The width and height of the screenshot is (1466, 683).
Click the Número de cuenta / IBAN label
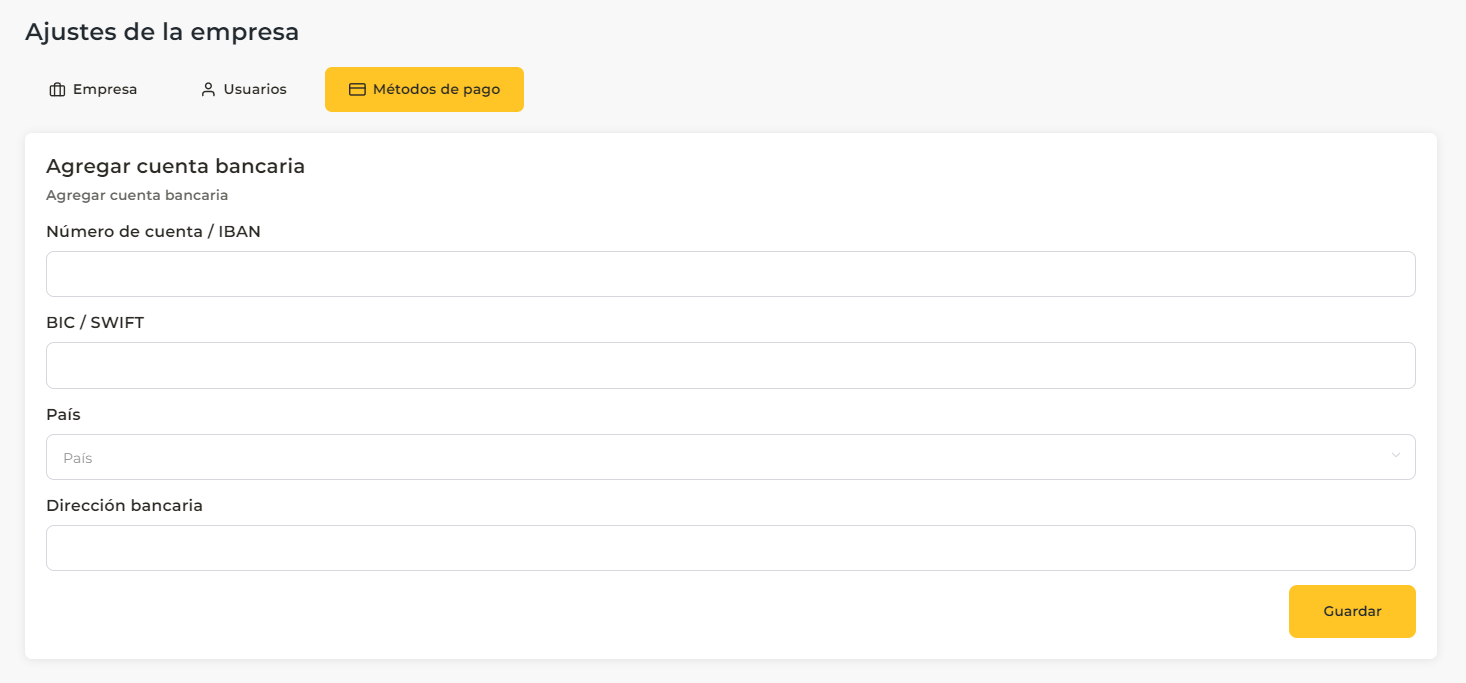(x=153, y=232)
